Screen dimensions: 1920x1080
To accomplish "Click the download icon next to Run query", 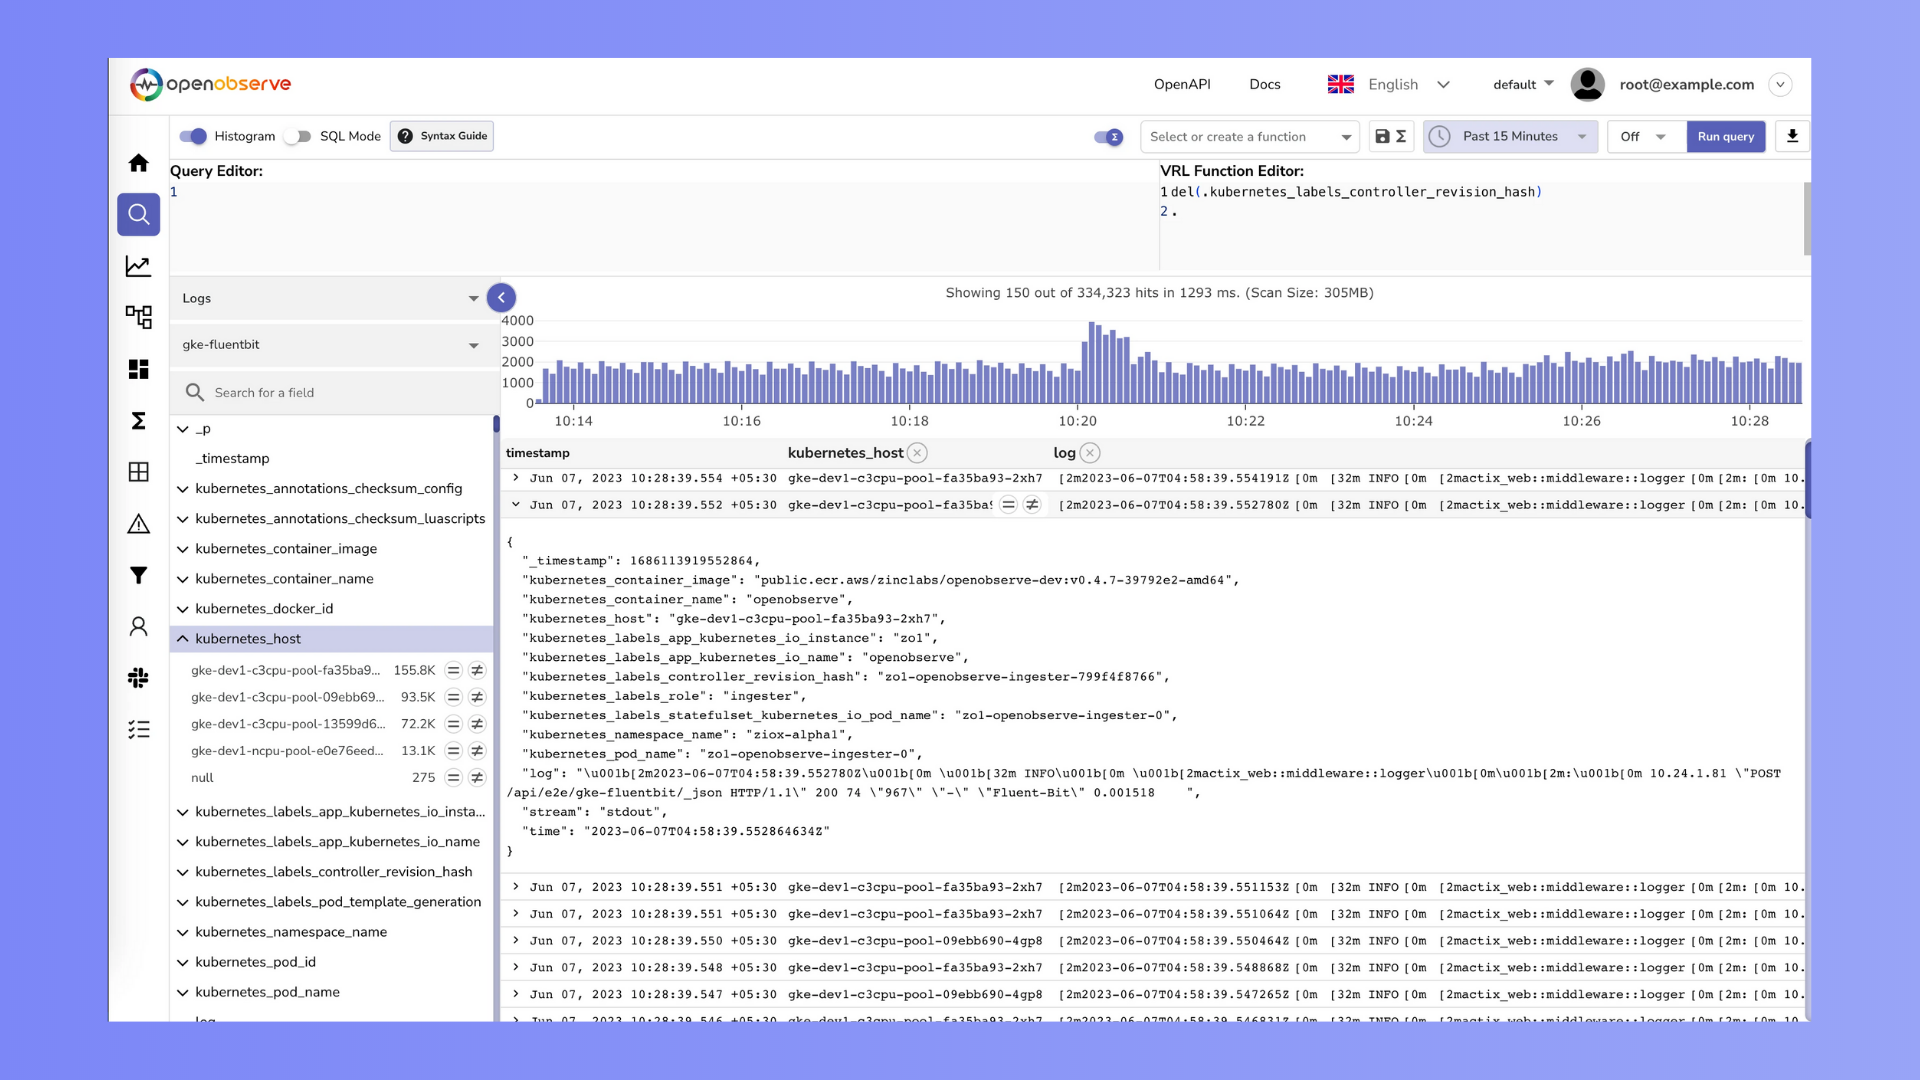I will [1793, 136].
